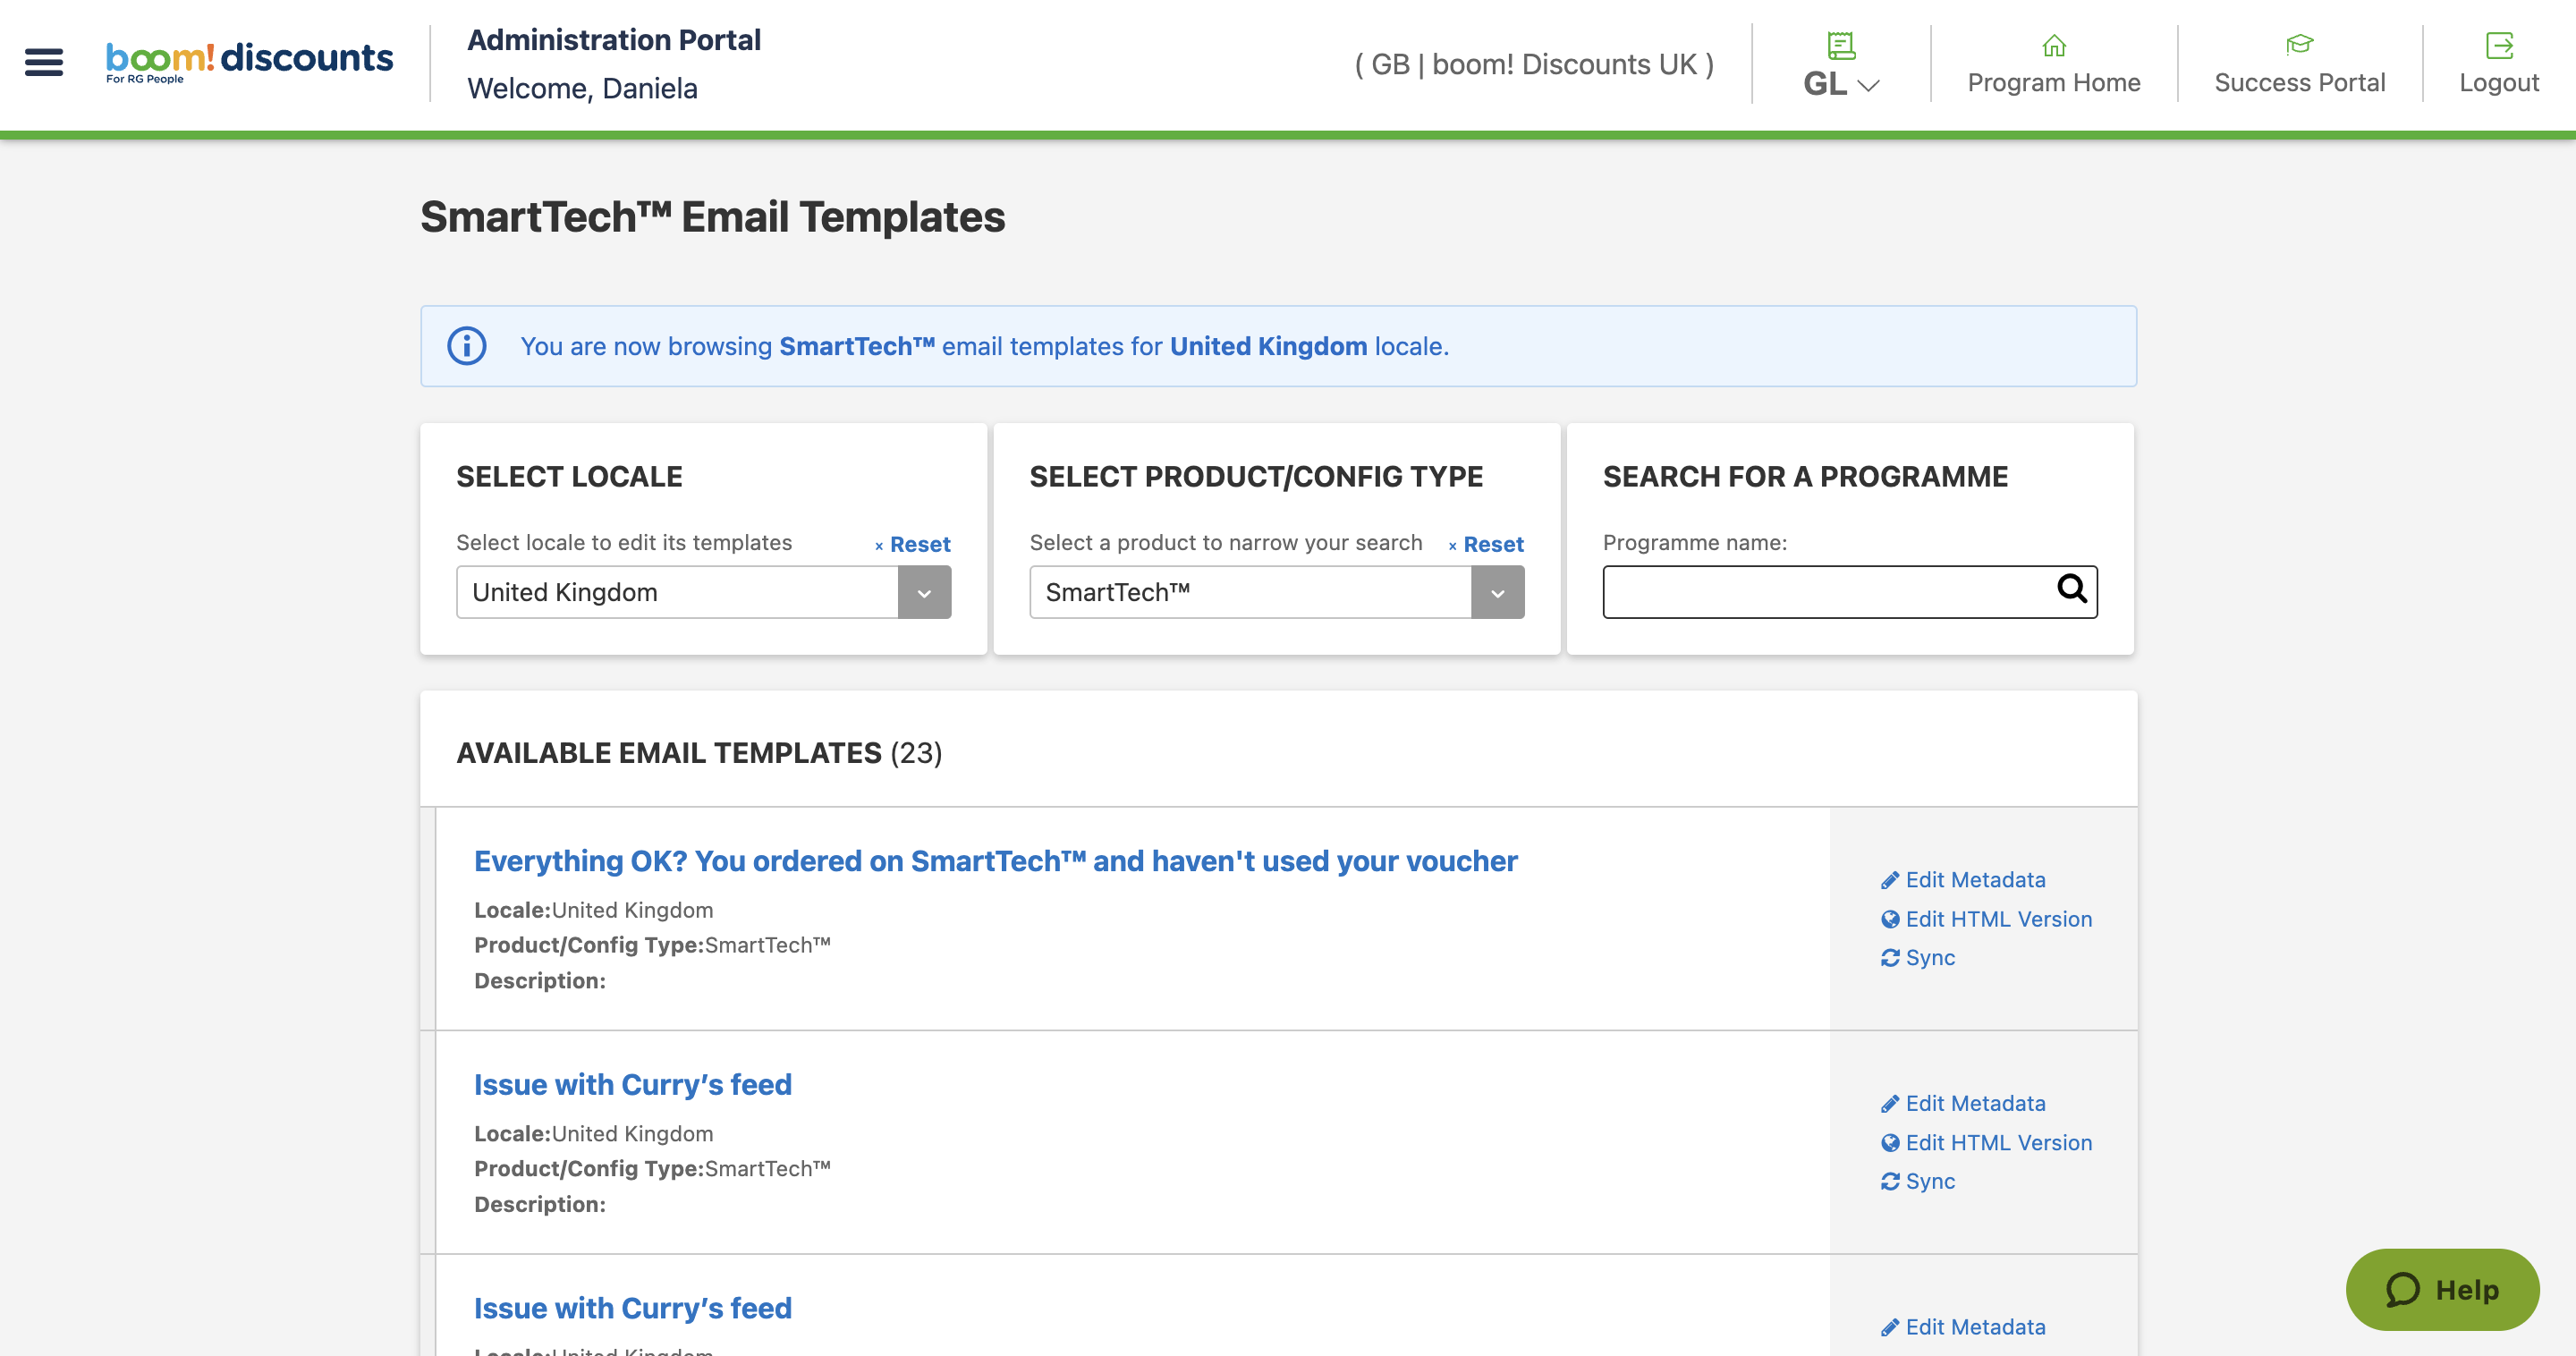Click globe icon of first Curry's feed row
Image resolution: width=2576 pixels, height=1356 pixels.
pyautogui.click(x=1889, y=1143)
